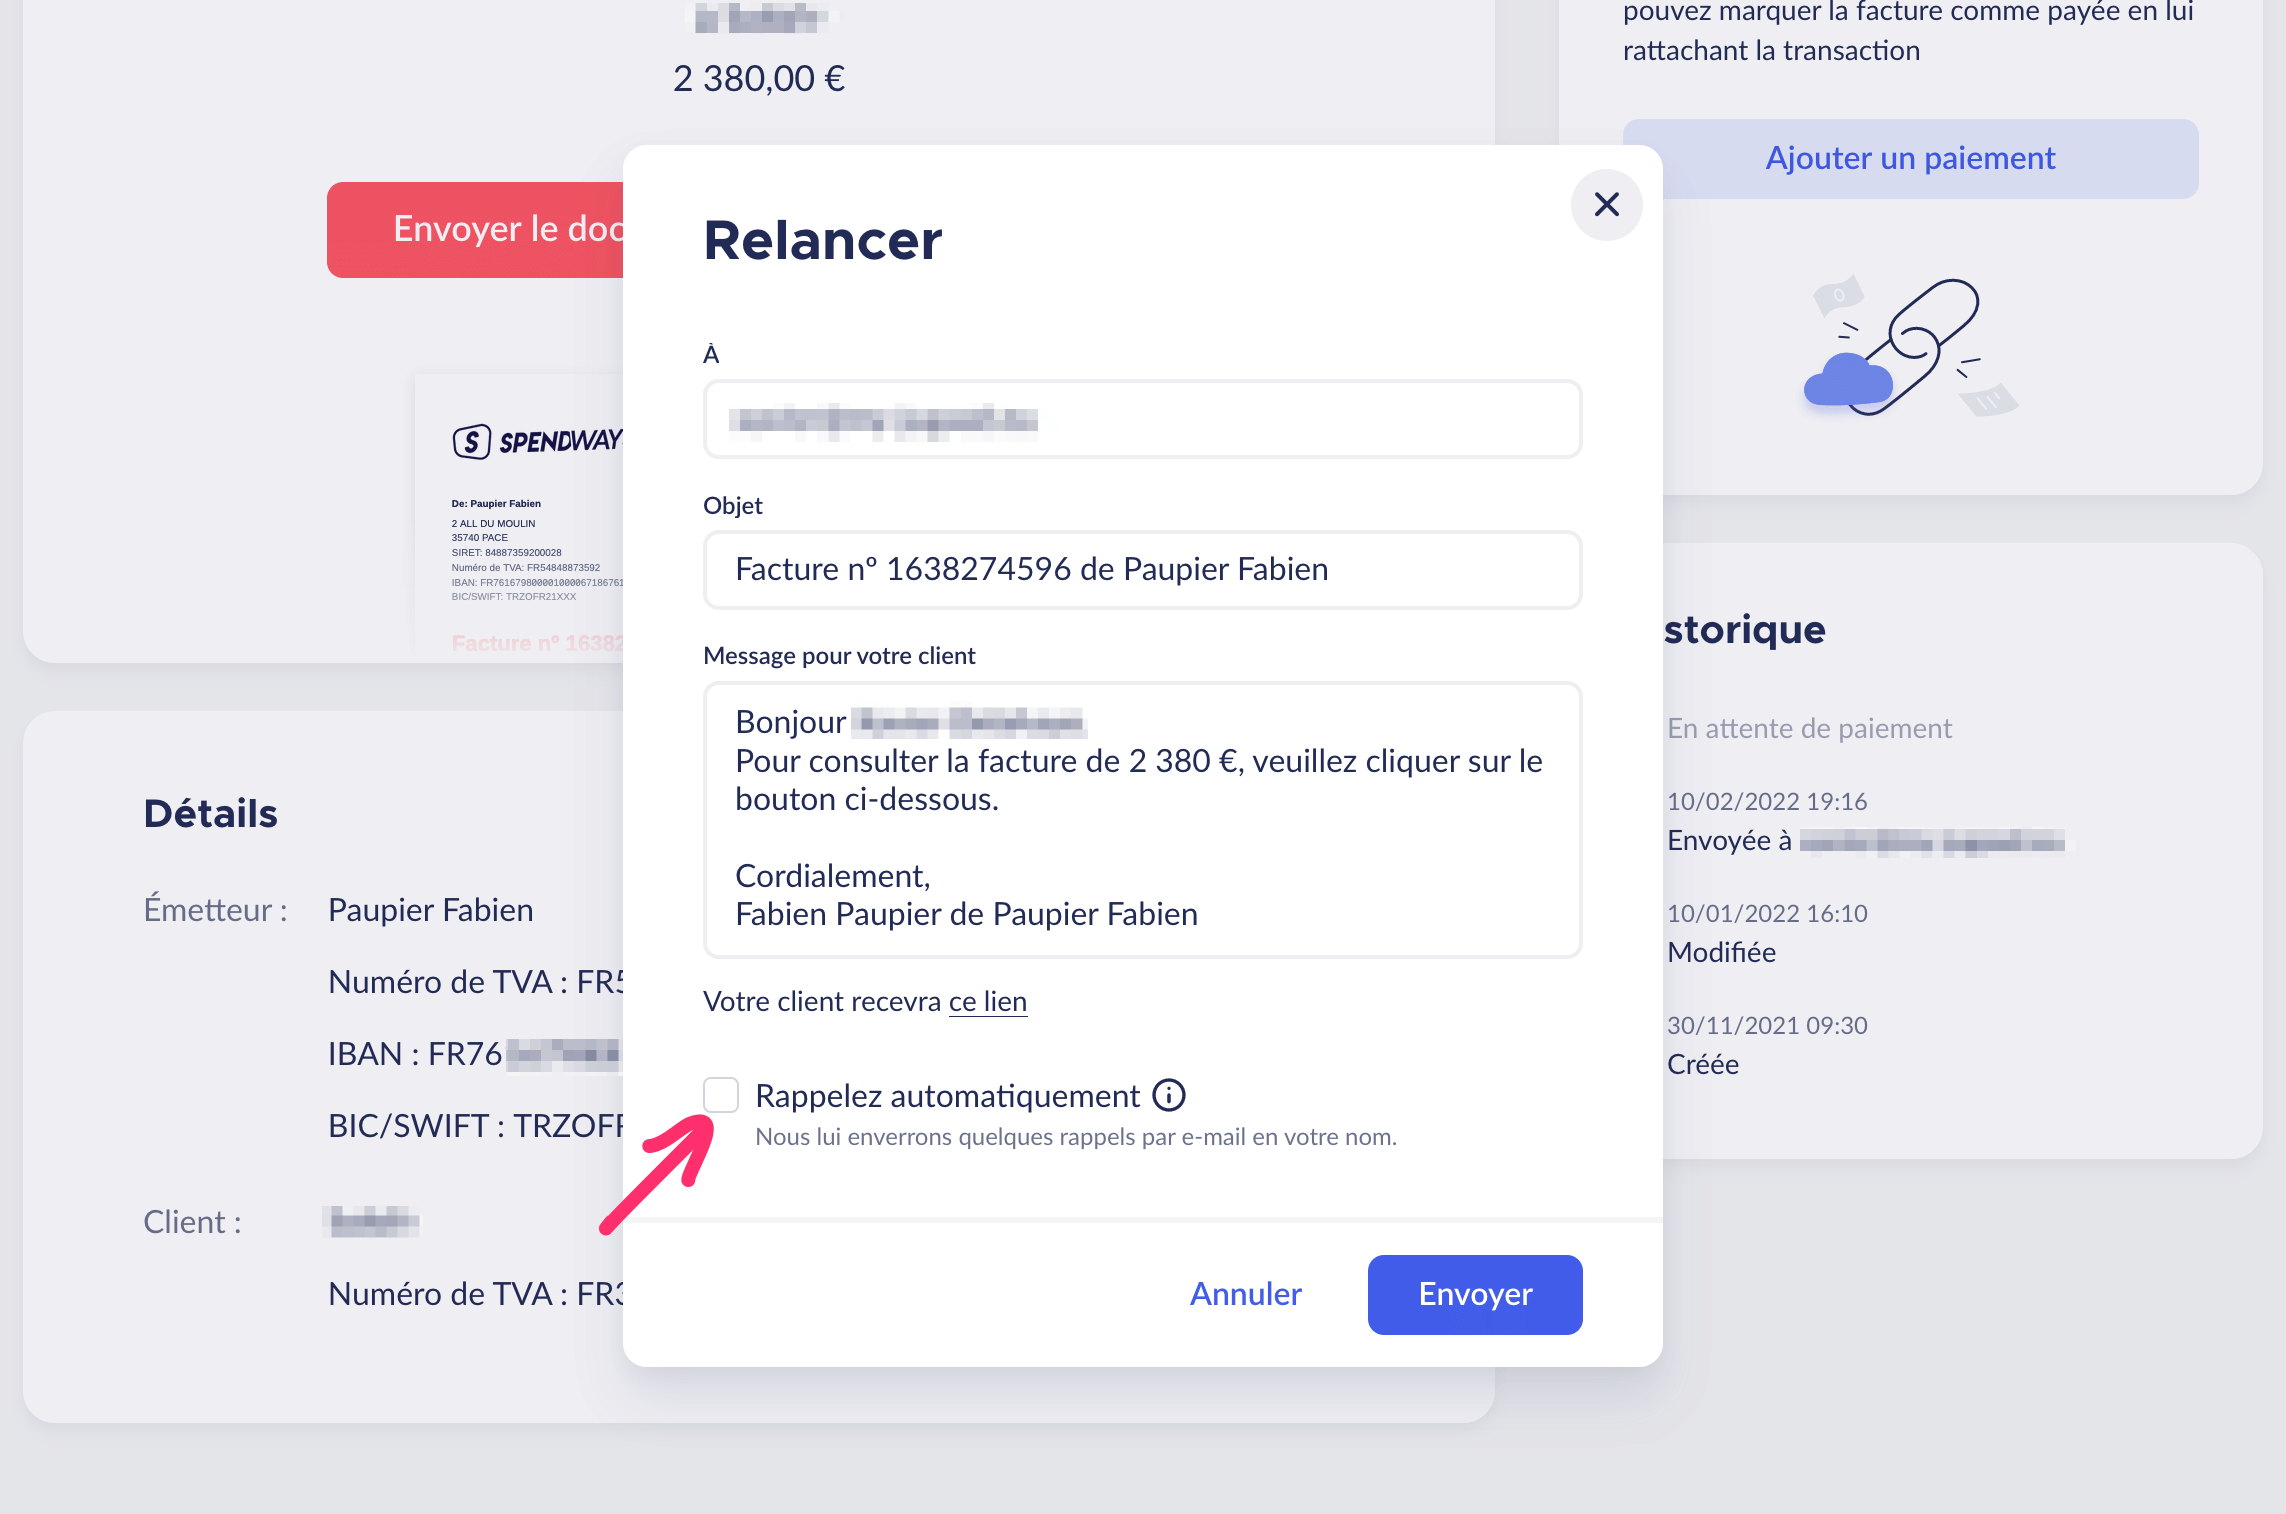This screenshot has width=2286, height=1514.
Task: Click the Détails section heading
Action: (211, 813)
